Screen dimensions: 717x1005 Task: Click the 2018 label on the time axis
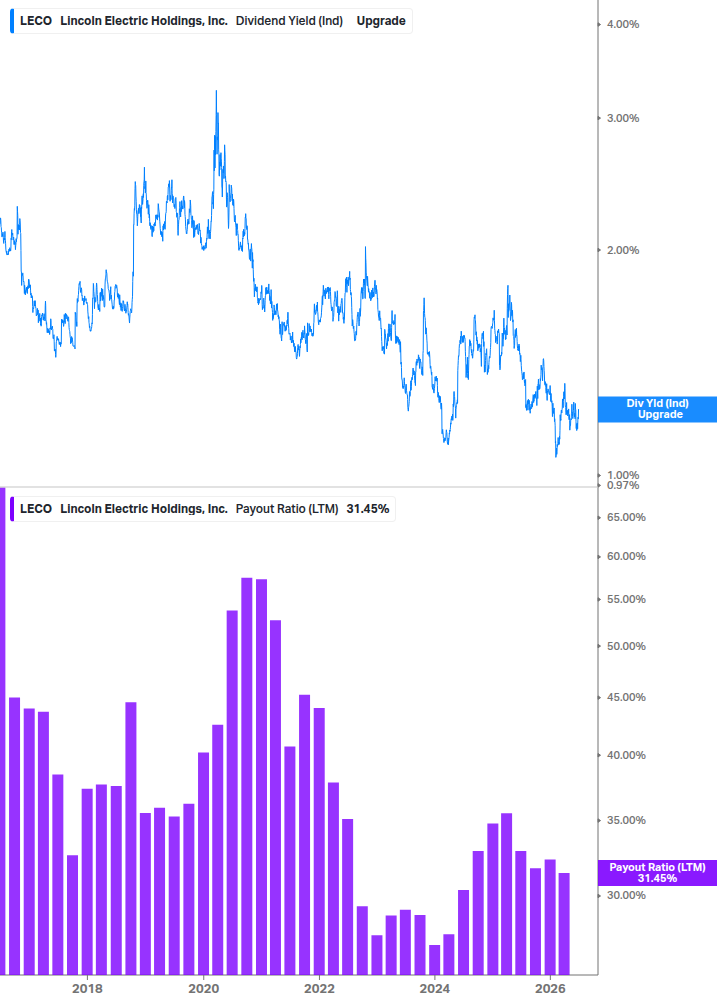point(87,988)
